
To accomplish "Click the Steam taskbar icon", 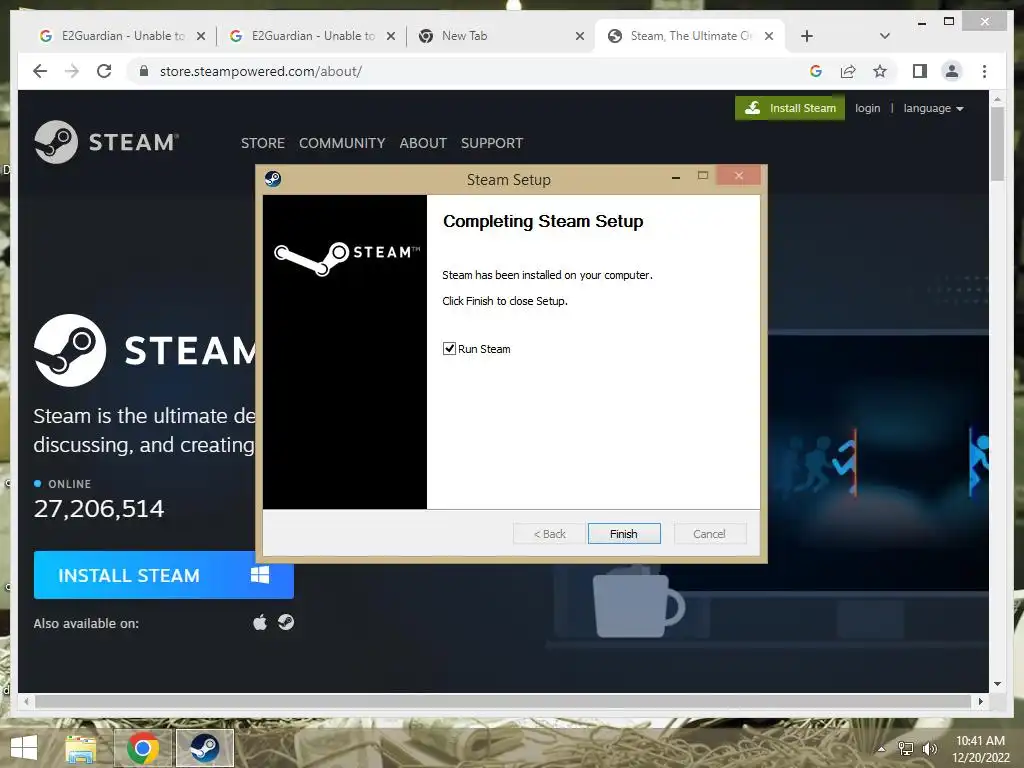I will pos(204,748).
